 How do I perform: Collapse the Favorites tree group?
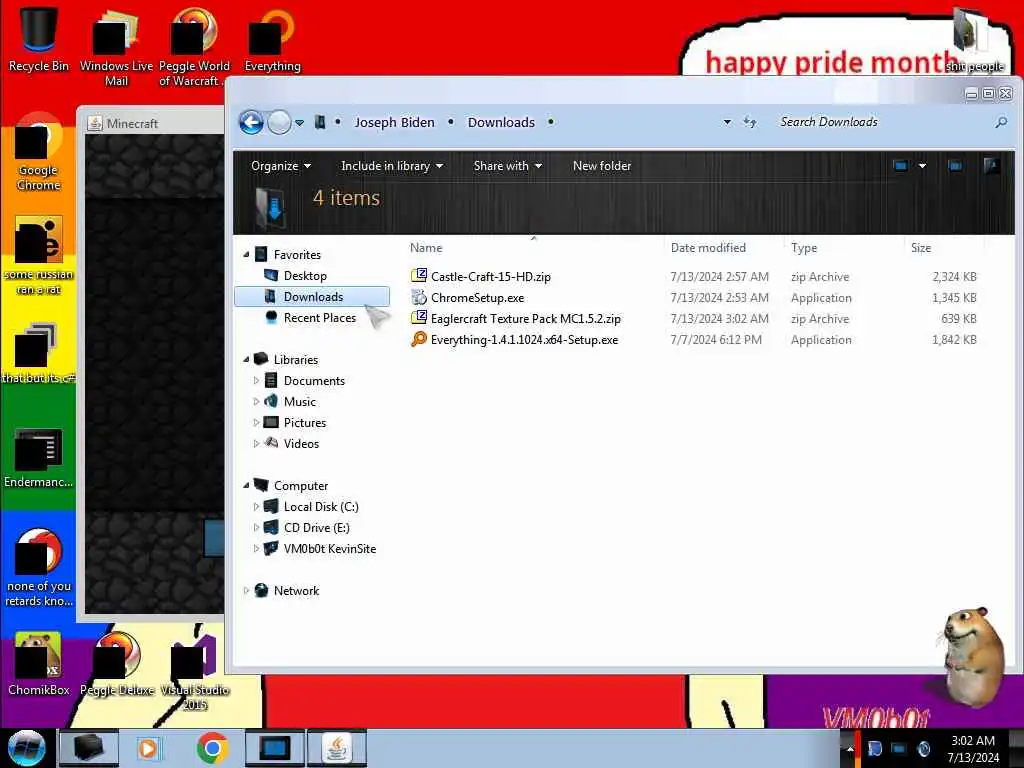246,254
